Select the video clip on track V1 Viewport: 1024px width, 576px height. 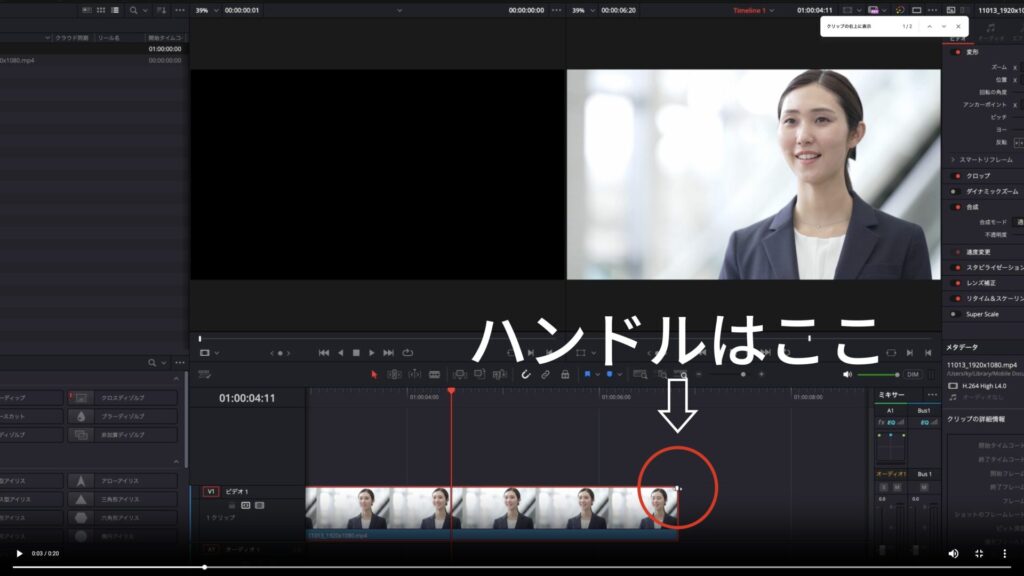click(x=492, y=513)
